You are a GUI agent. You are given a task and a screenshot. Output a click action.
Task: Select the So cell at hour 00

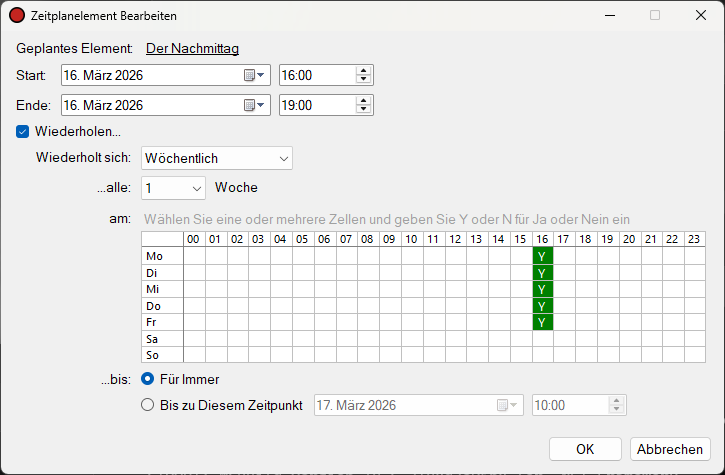pos(194,355)
